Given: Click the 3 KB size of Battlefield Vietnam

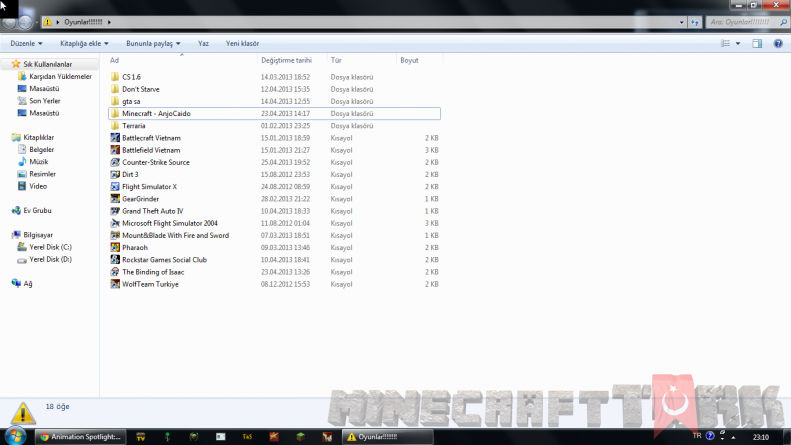Looking at the screenshot, I should [x=431, y=150].
